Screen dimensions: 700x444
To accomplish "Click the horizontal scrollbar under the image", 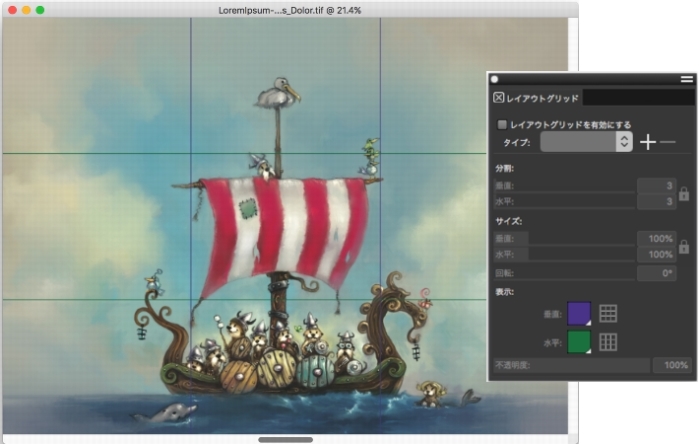I will [x=285, y=439].
